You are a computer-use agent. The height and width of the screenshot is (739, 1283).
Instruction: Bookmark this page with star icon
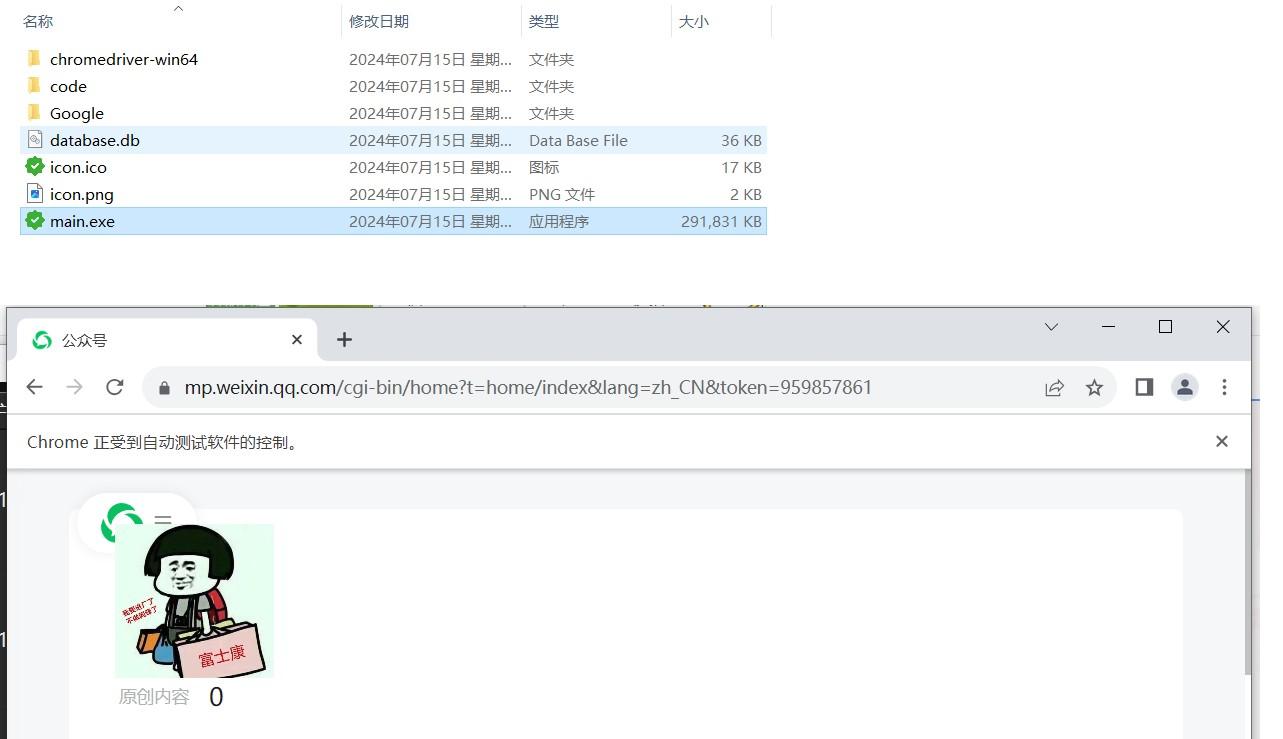(x=1094, y=388)
